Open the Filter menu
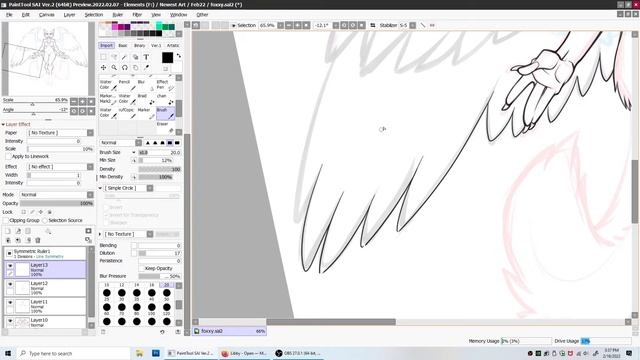 (137, 15)
